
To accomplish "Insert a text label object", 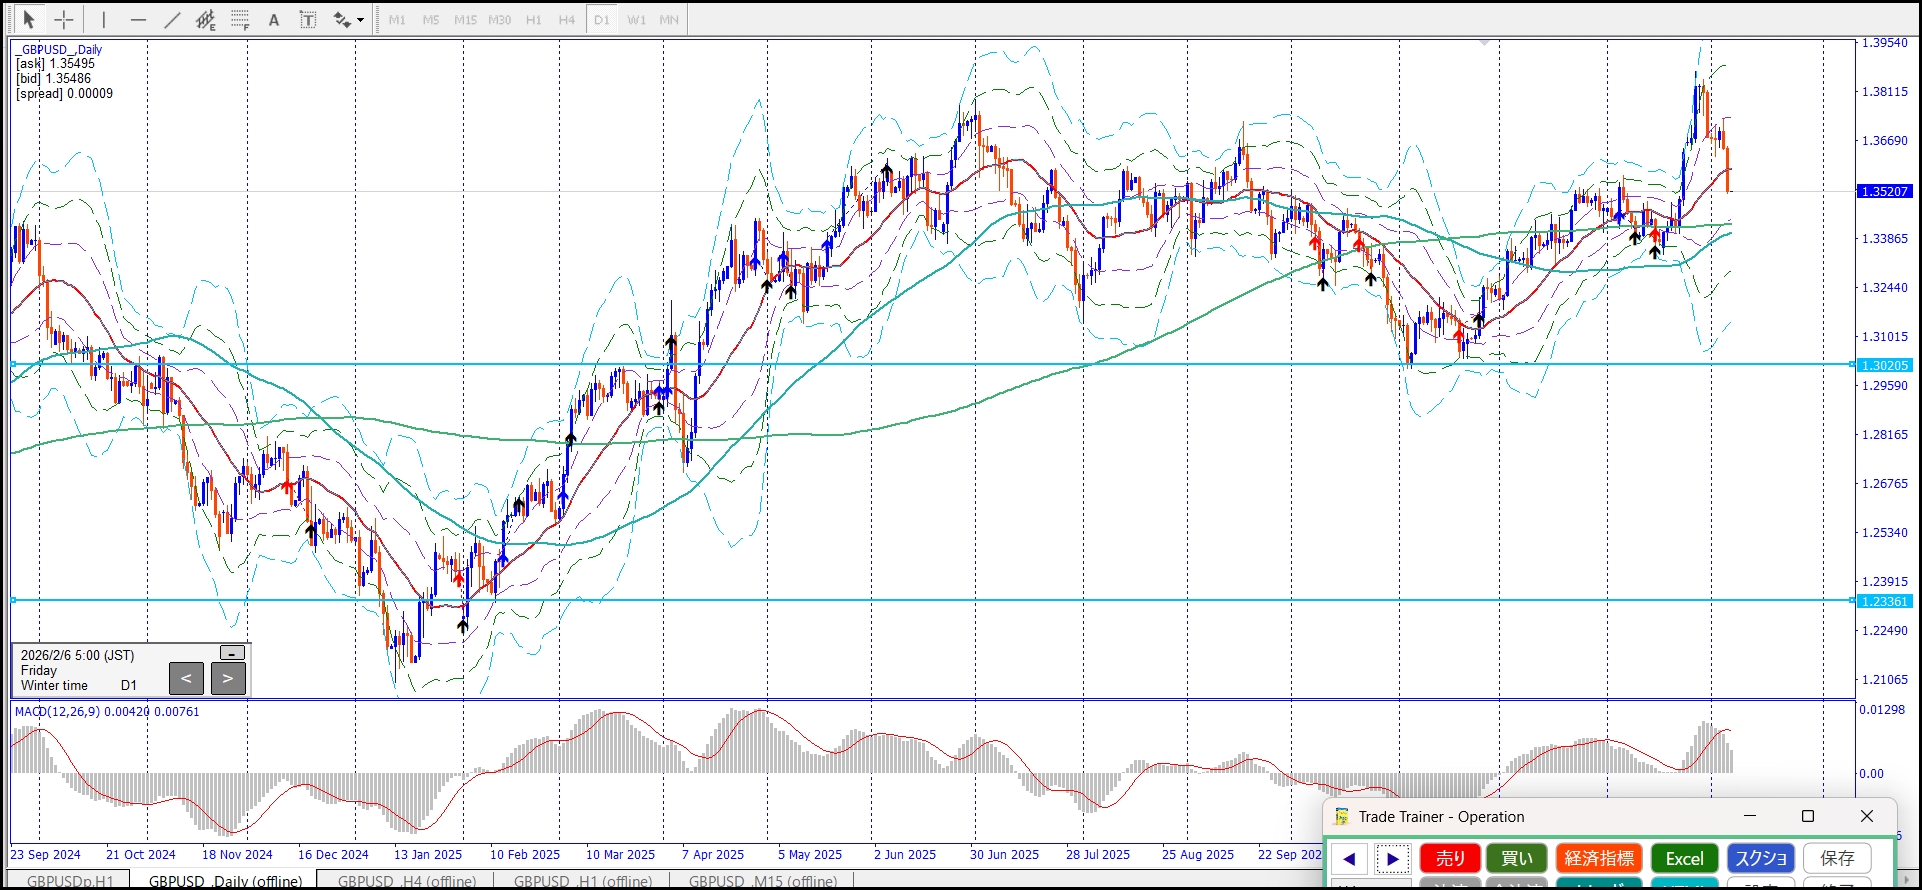I will (308, 19).
